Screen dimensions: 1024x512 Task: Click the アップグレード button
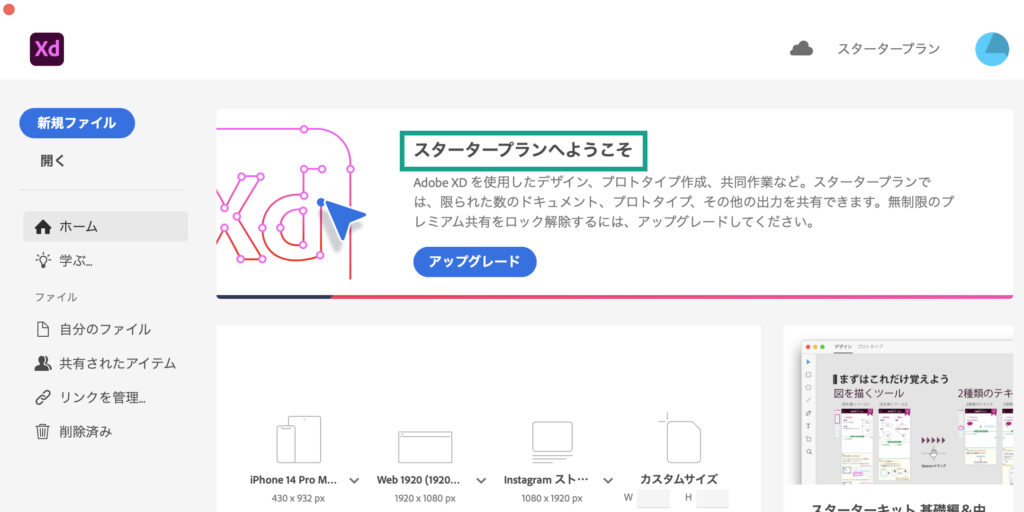475,262
